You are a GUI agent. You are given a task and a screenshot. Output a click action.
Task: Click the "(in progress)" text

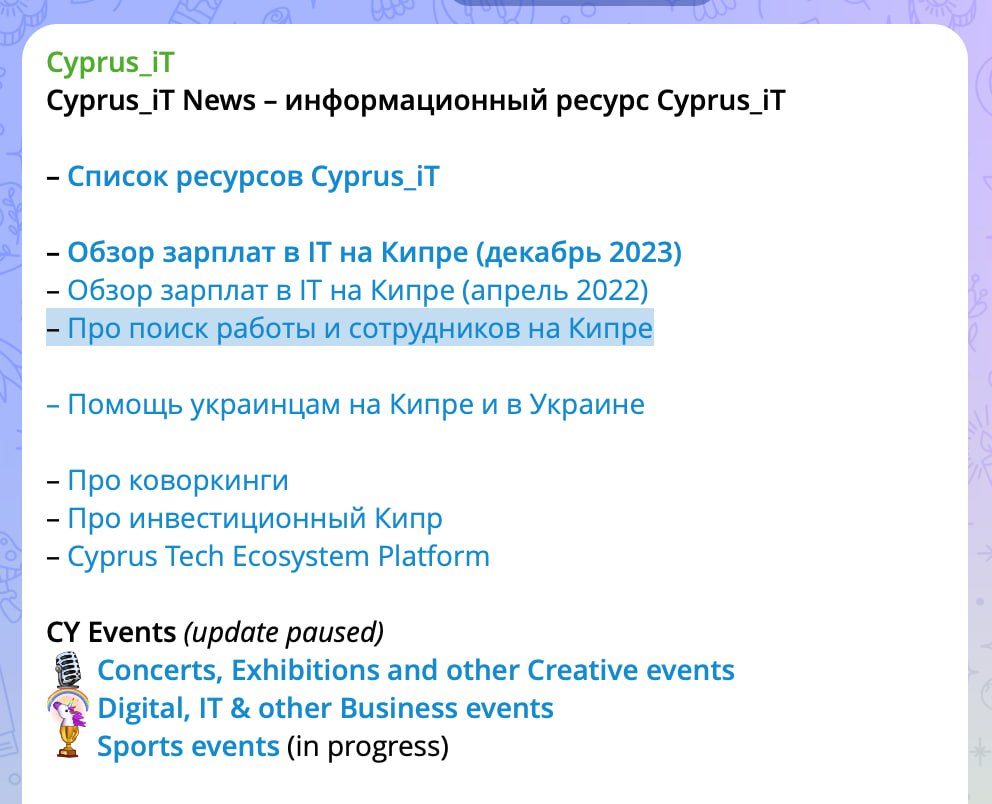(368, 745)
